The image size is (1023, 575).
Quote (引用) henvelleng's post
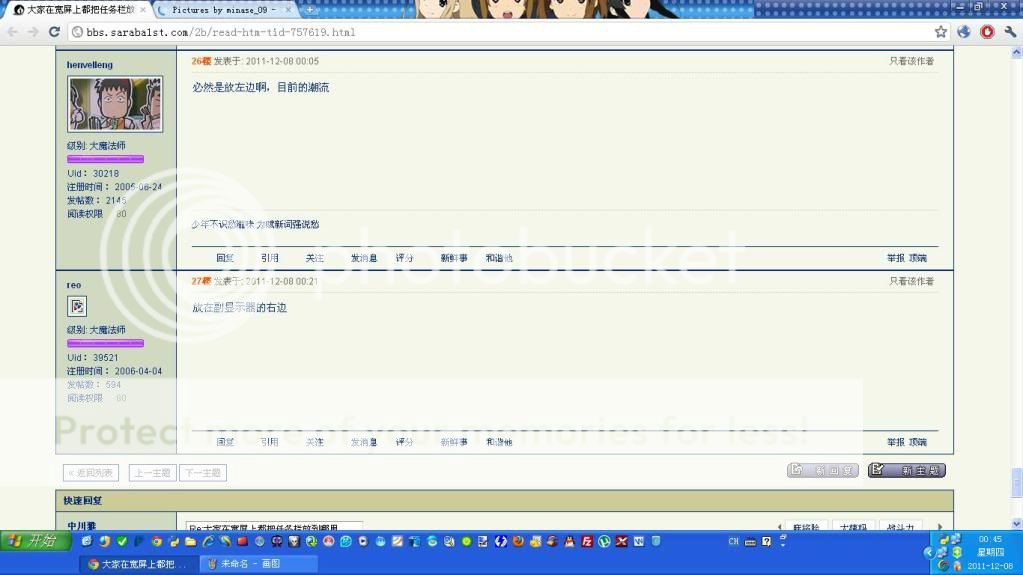(x=269, y=258)
